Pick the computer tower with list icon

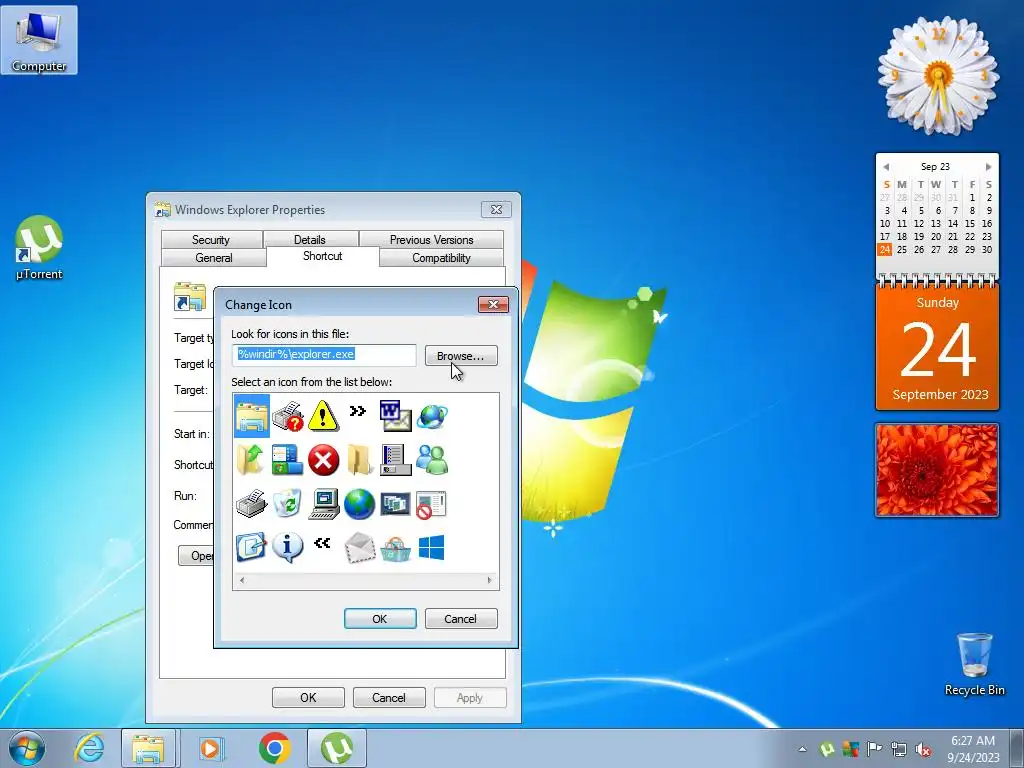point(395,460)
